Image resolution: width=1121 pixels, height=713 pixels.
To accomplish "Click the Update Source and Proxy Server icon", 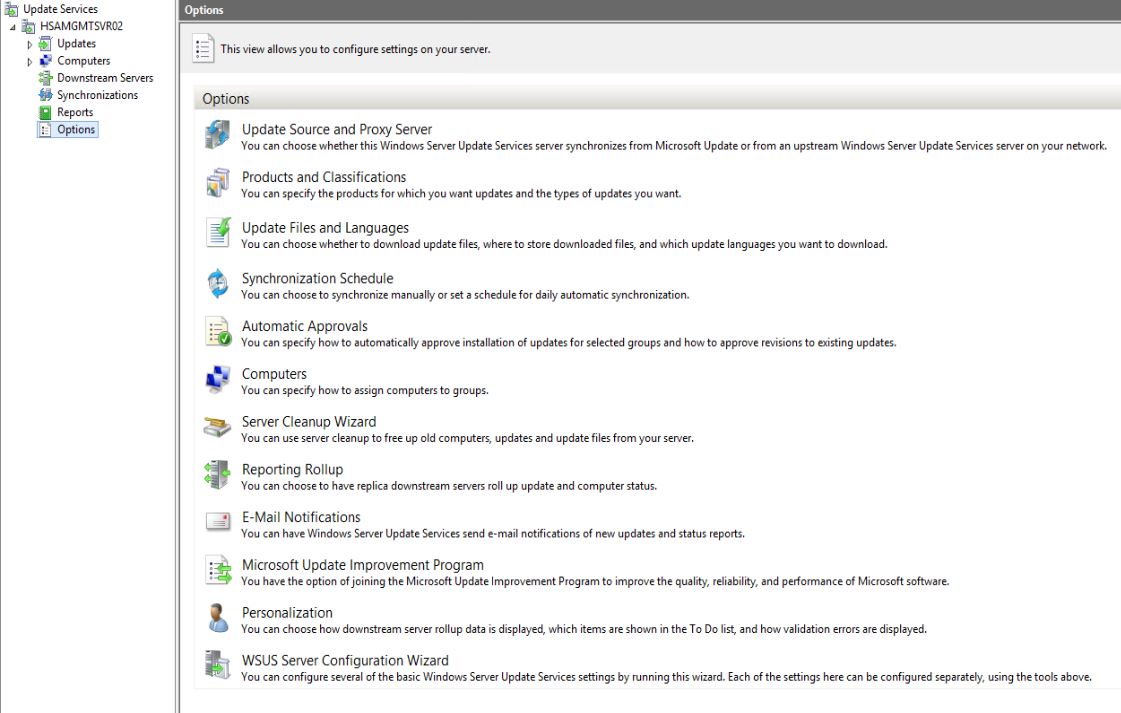I will click(x=217, y=134).
